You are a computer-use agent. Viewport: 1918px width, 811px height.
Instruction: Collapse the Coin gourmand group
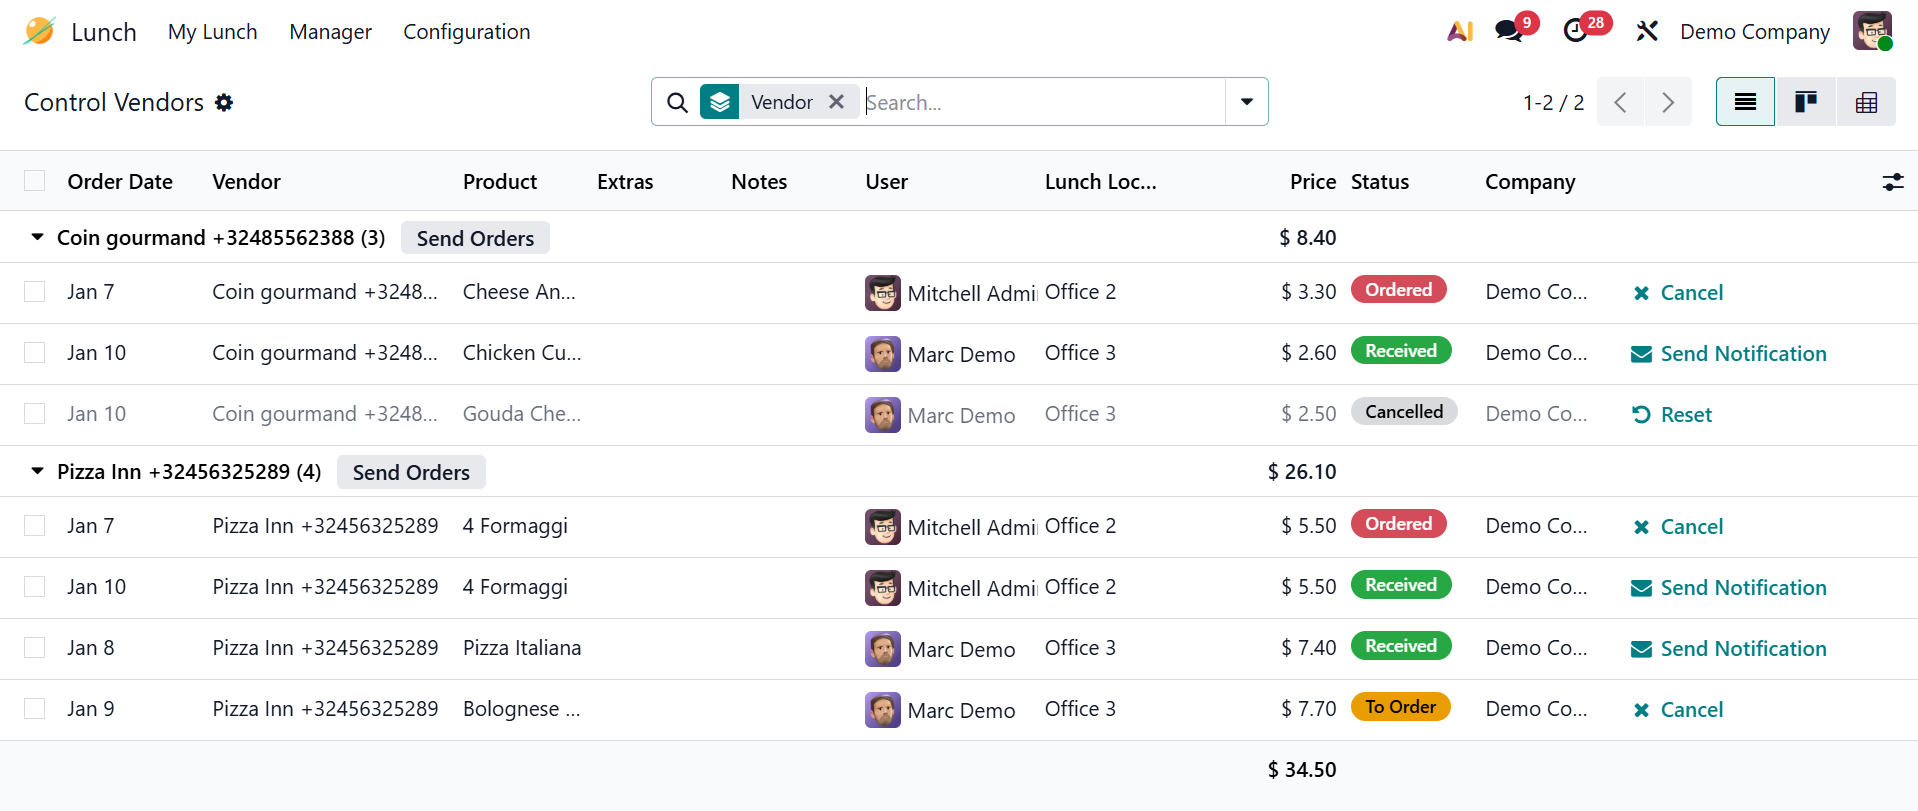(37, 238)
